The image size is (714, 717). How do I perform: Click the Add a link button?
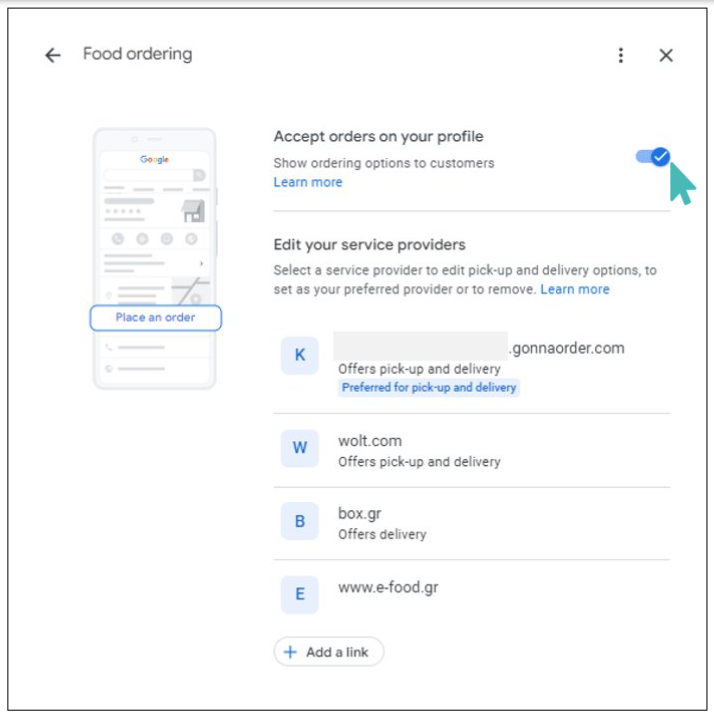pyautogui.click(x=328, y=652)
